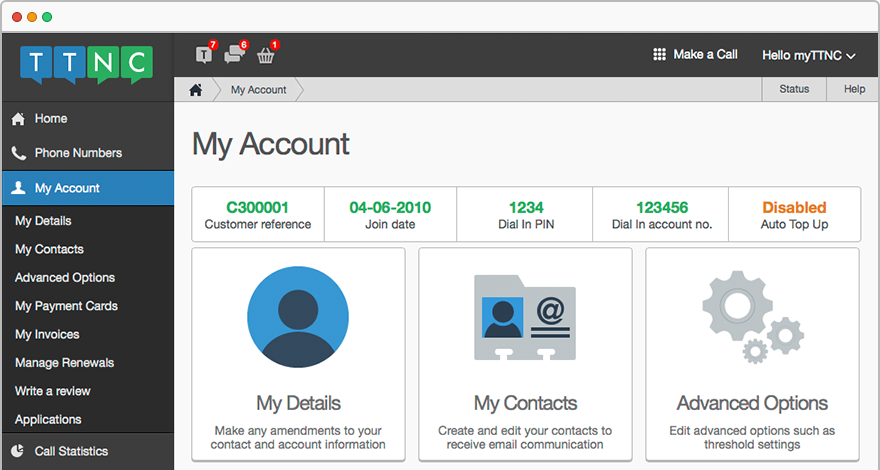Viewport: 880px width, 470px height.
Task: Close the window with red button
Action: (17, 17)
